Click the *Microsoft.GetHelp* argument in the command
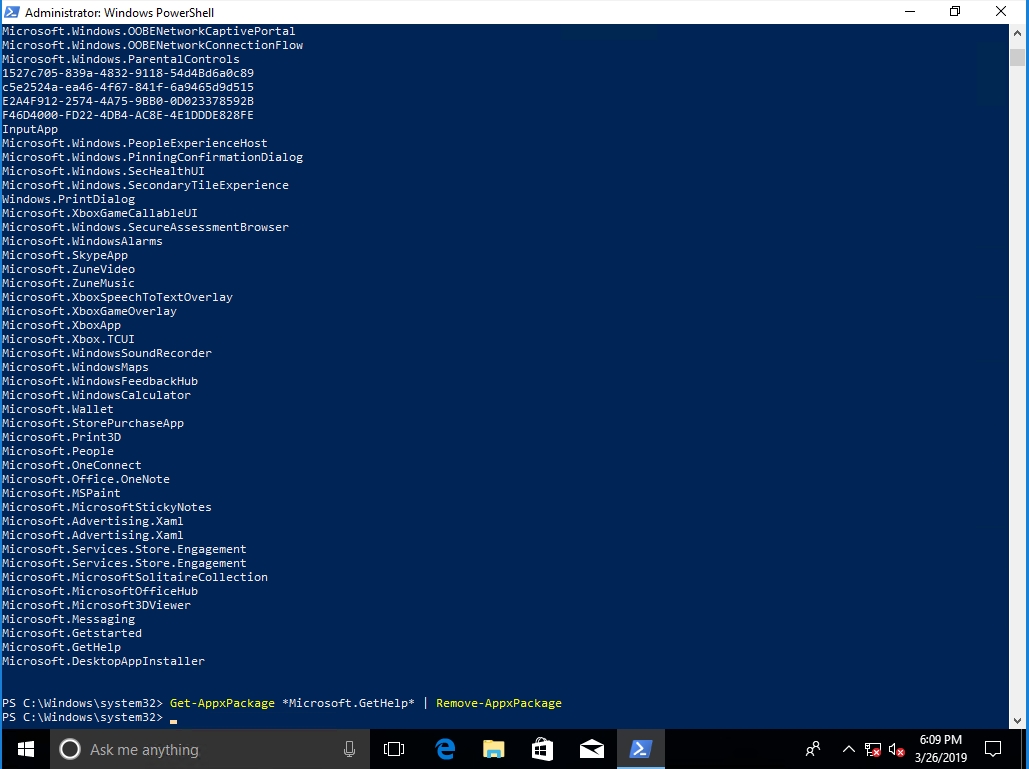This screenshot has height=769, width=1029. pyautogui.click(x=348, y=703)
